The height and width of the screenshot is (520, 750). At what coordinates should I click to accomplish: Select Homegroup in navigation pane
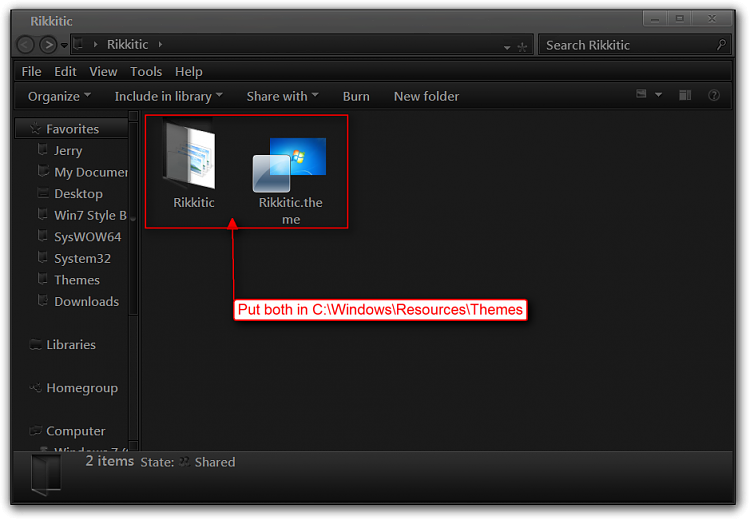[x=82, y=388]
